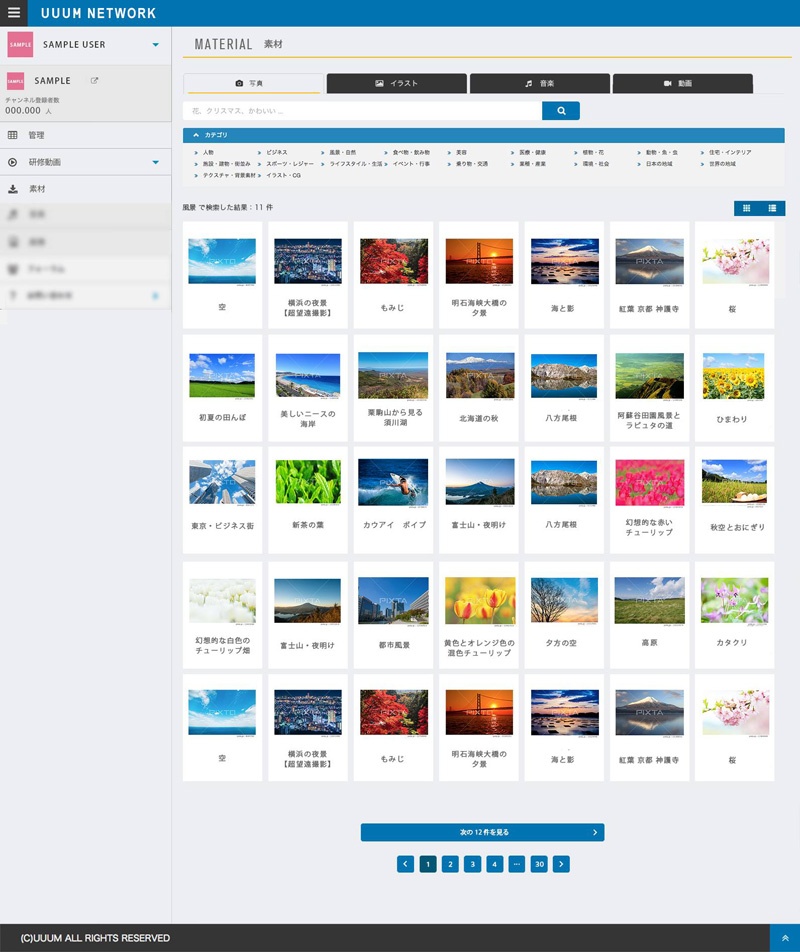Click the external link icon beside SAMPLE
Viewport: 800px width, 952px height.
pos(95,81)
